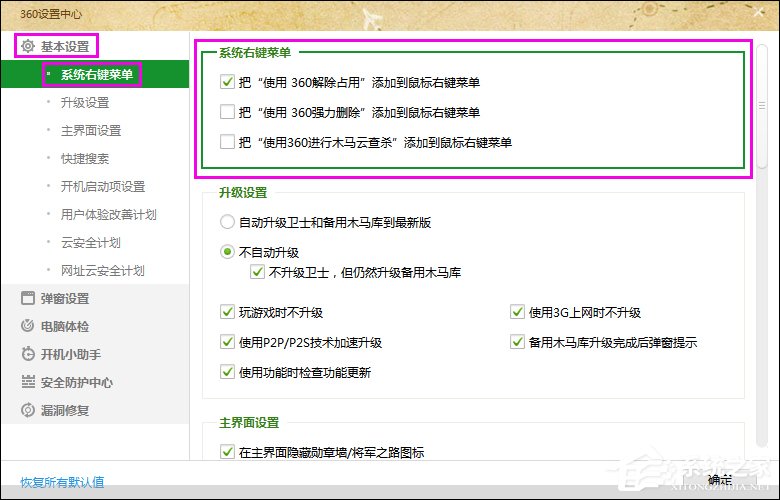780x500 pixels.
Task: Enable 使用360进行木马云查杀 menu checkbox
Action: tap(228, 142)
